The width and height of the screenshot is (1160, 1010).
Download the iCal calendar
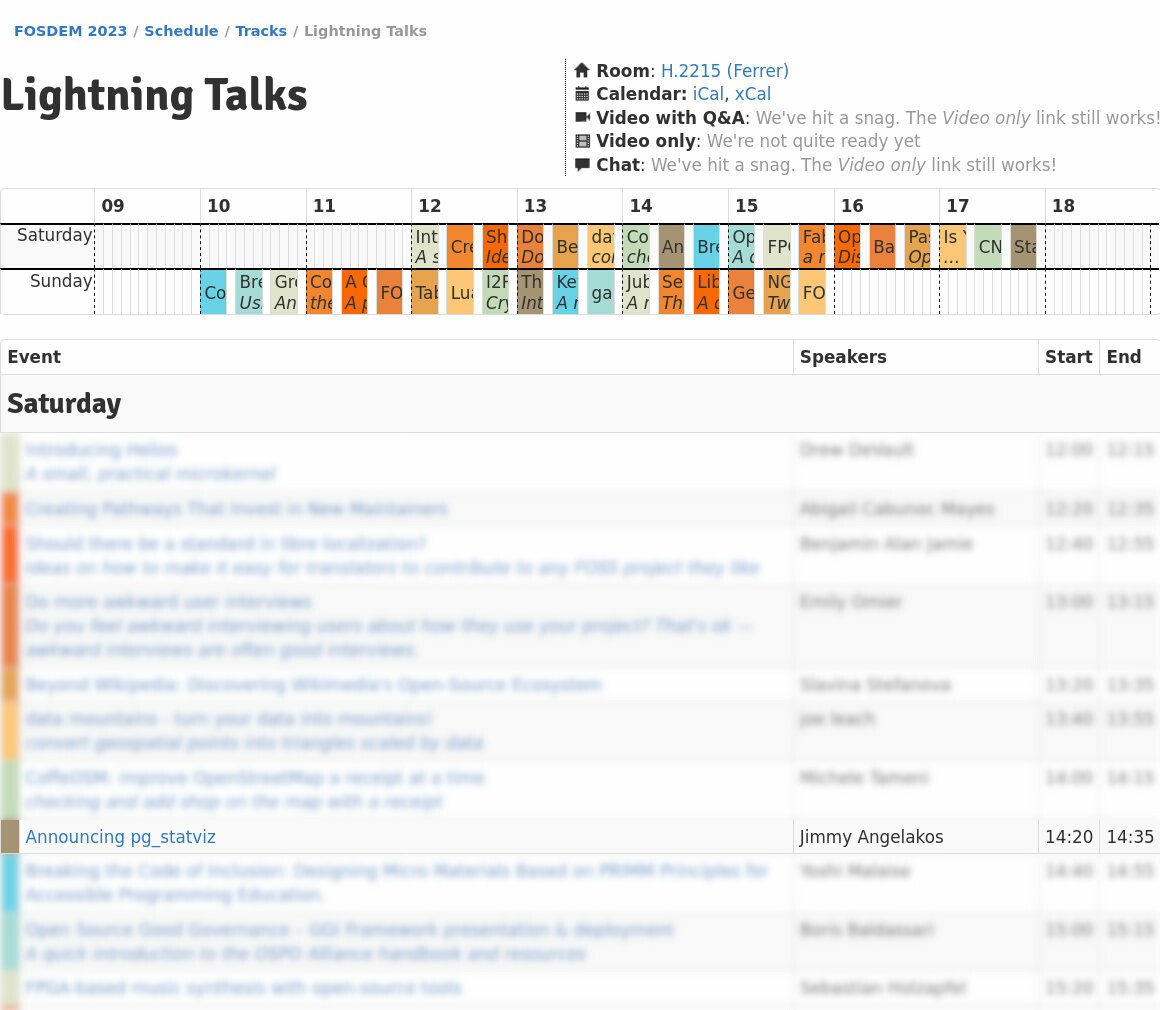(x=708, y=94)
